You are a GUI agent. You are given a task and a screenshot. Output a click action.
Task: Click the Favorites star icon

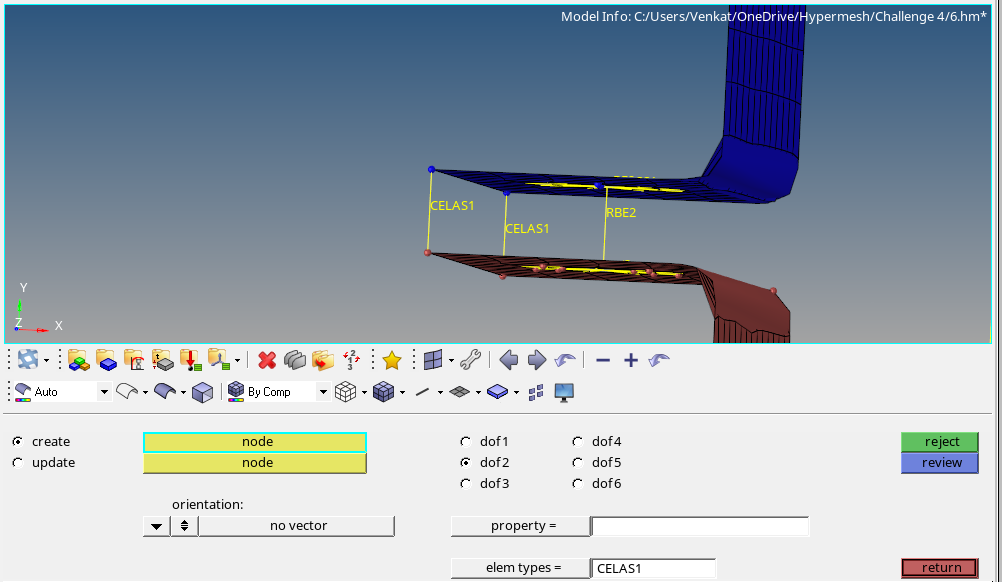[x=392, y=360]
